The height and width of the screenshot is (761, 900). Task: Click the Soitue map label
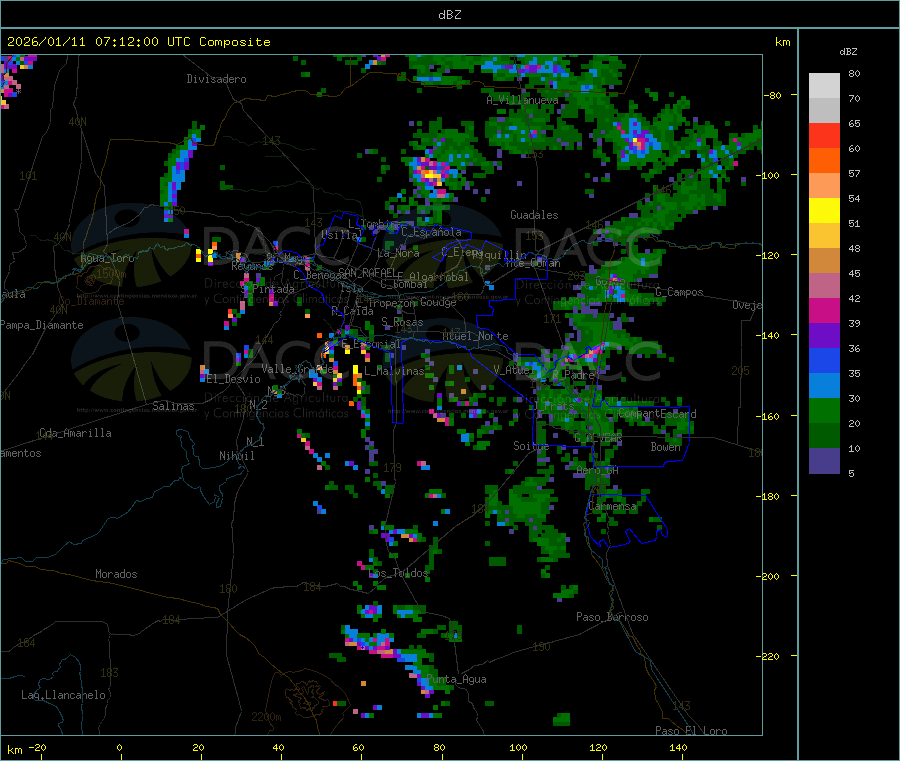[531, 446]
